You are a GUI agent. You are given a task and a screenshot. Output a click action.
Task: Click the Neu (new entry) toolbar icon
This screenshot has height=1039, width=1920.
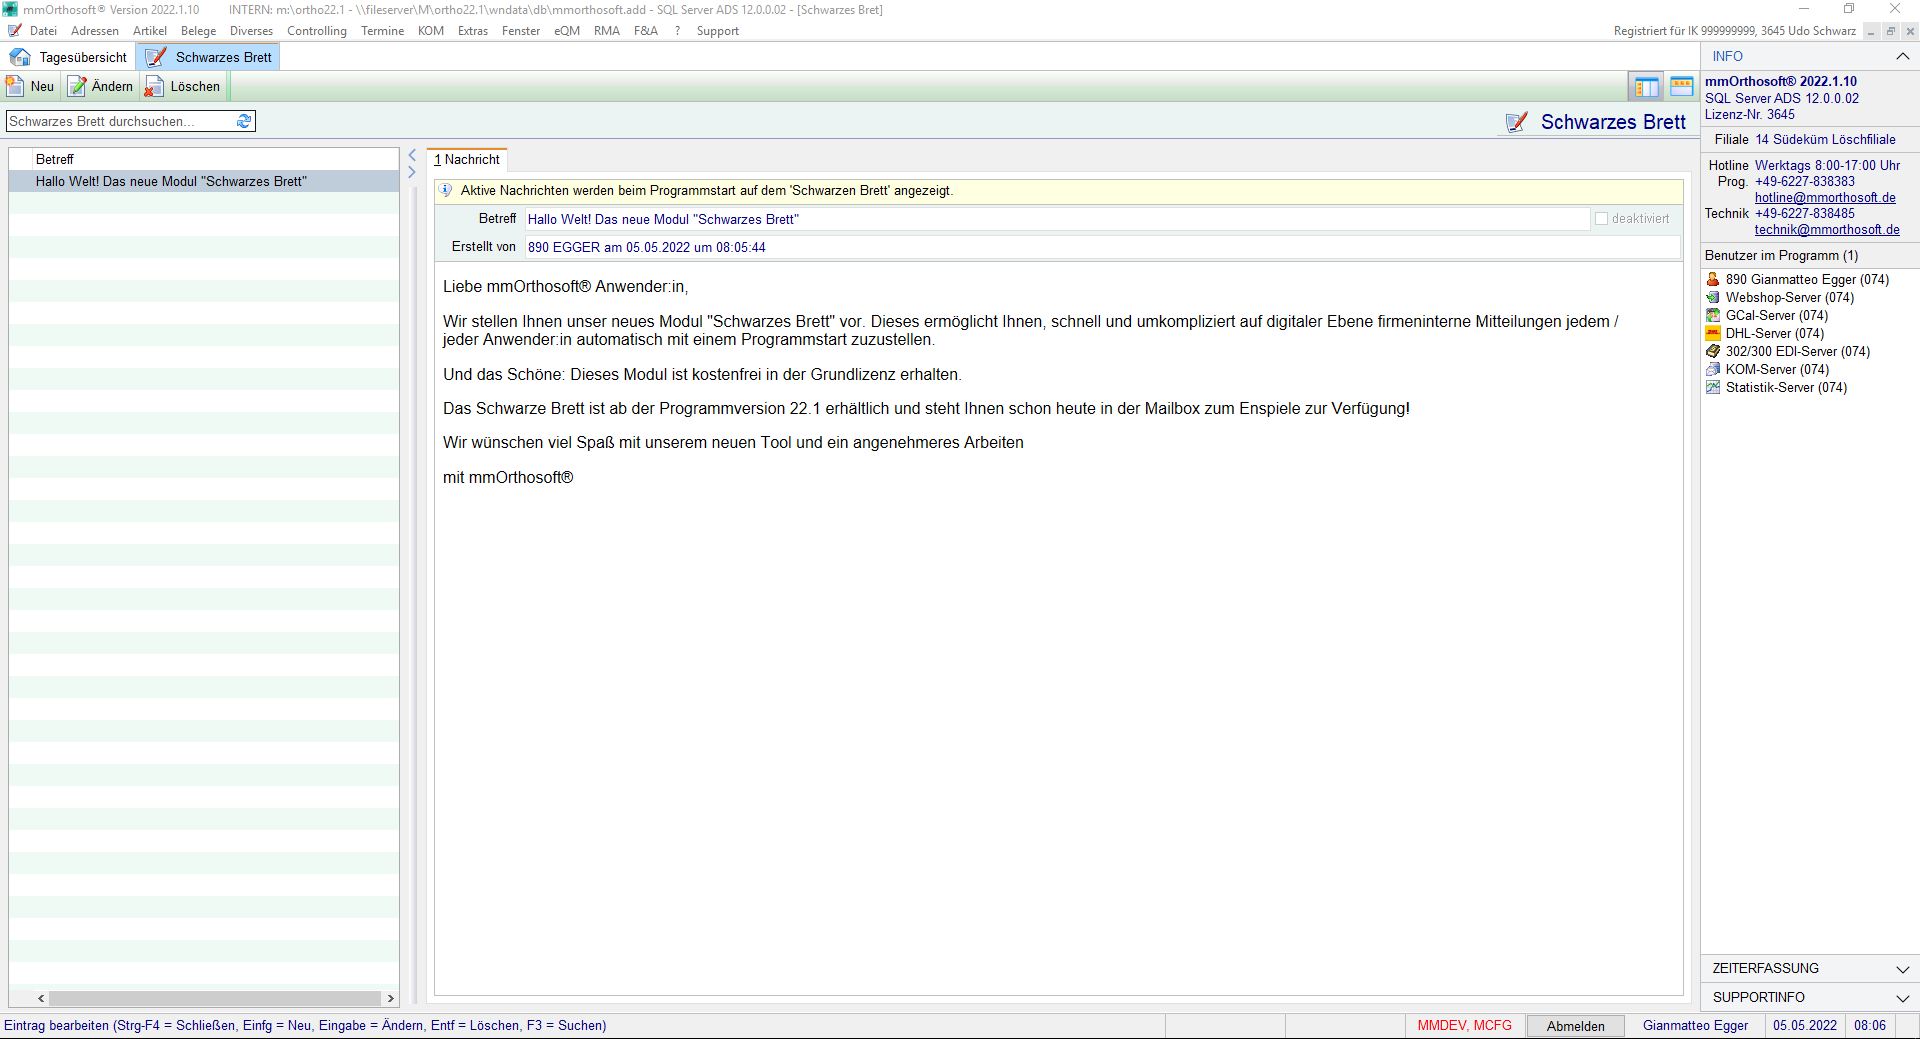(x=16, y=87)
